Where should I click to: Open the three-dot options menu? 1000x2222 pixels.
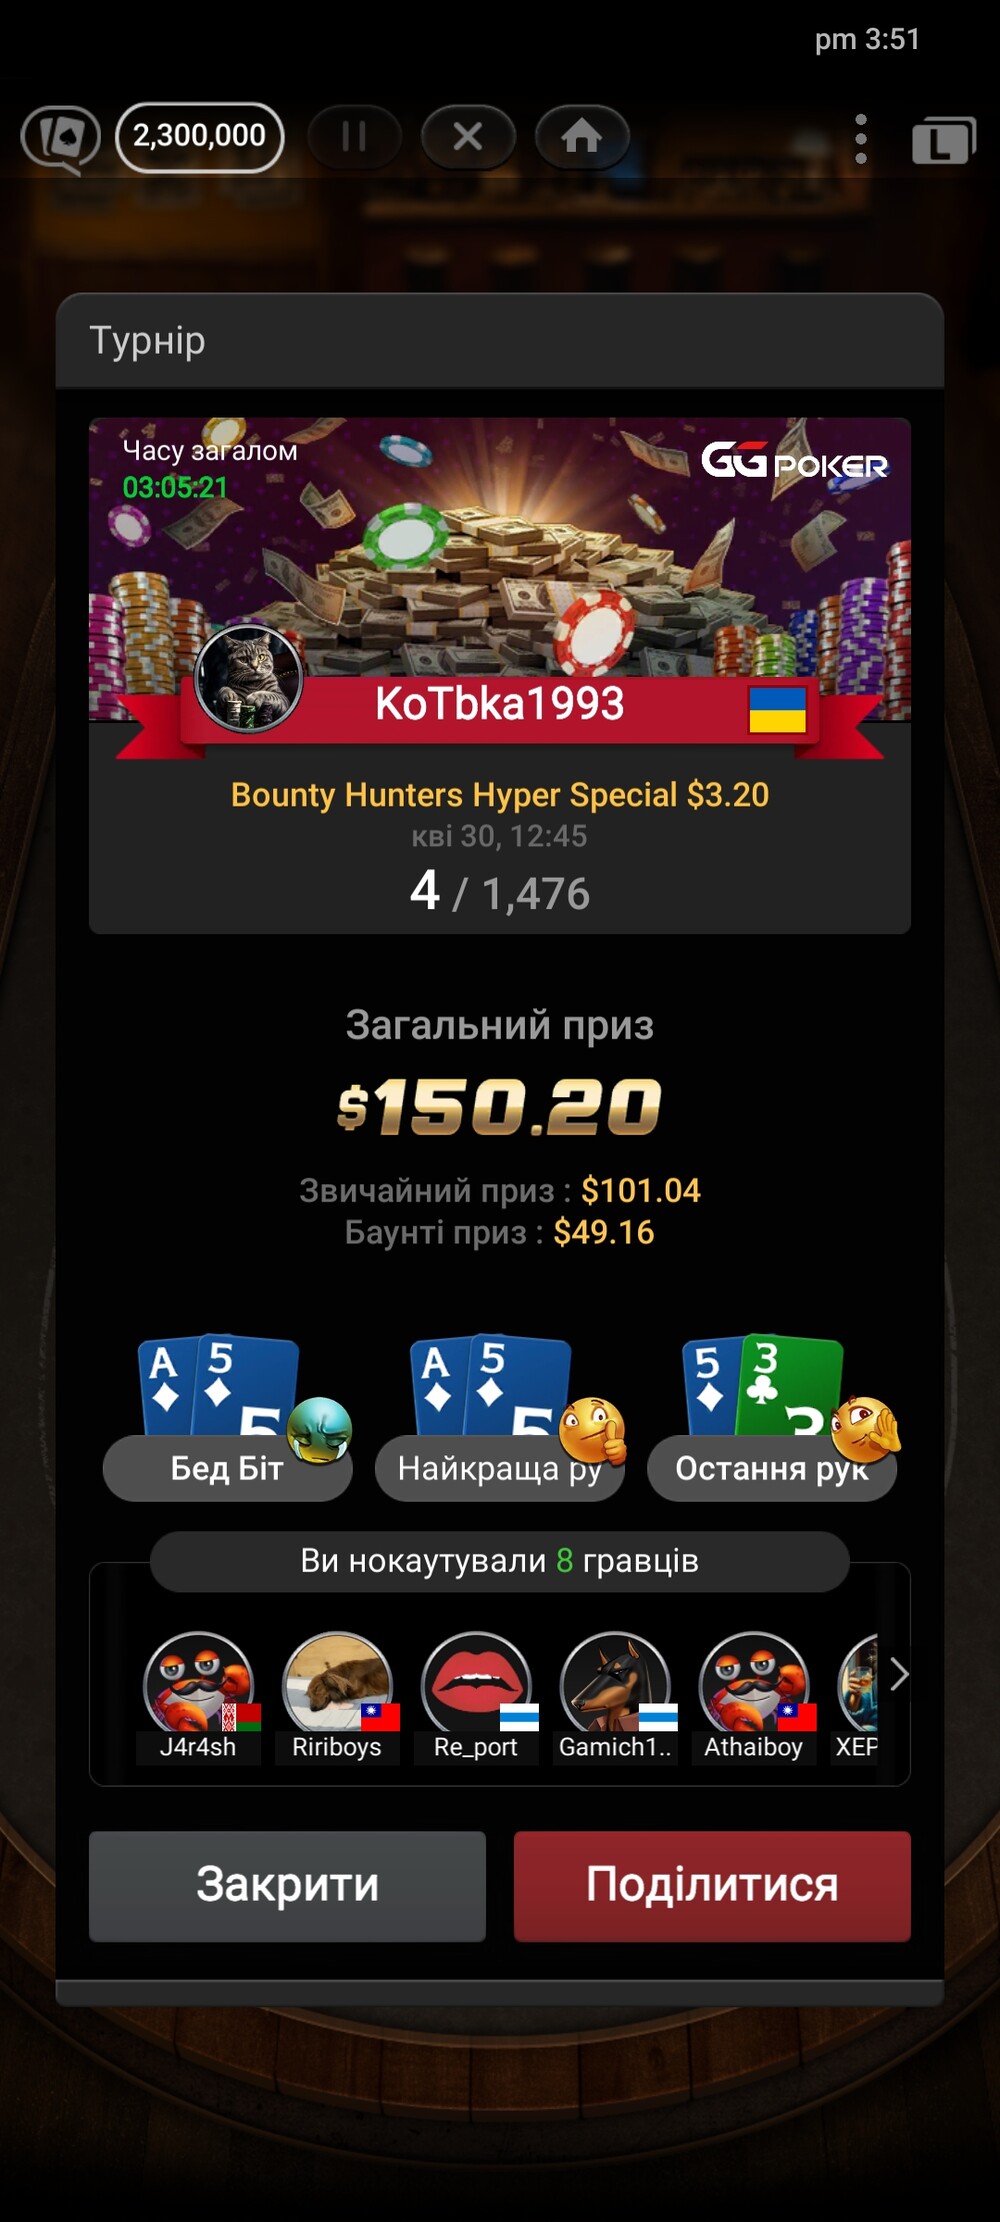[861, 138]
